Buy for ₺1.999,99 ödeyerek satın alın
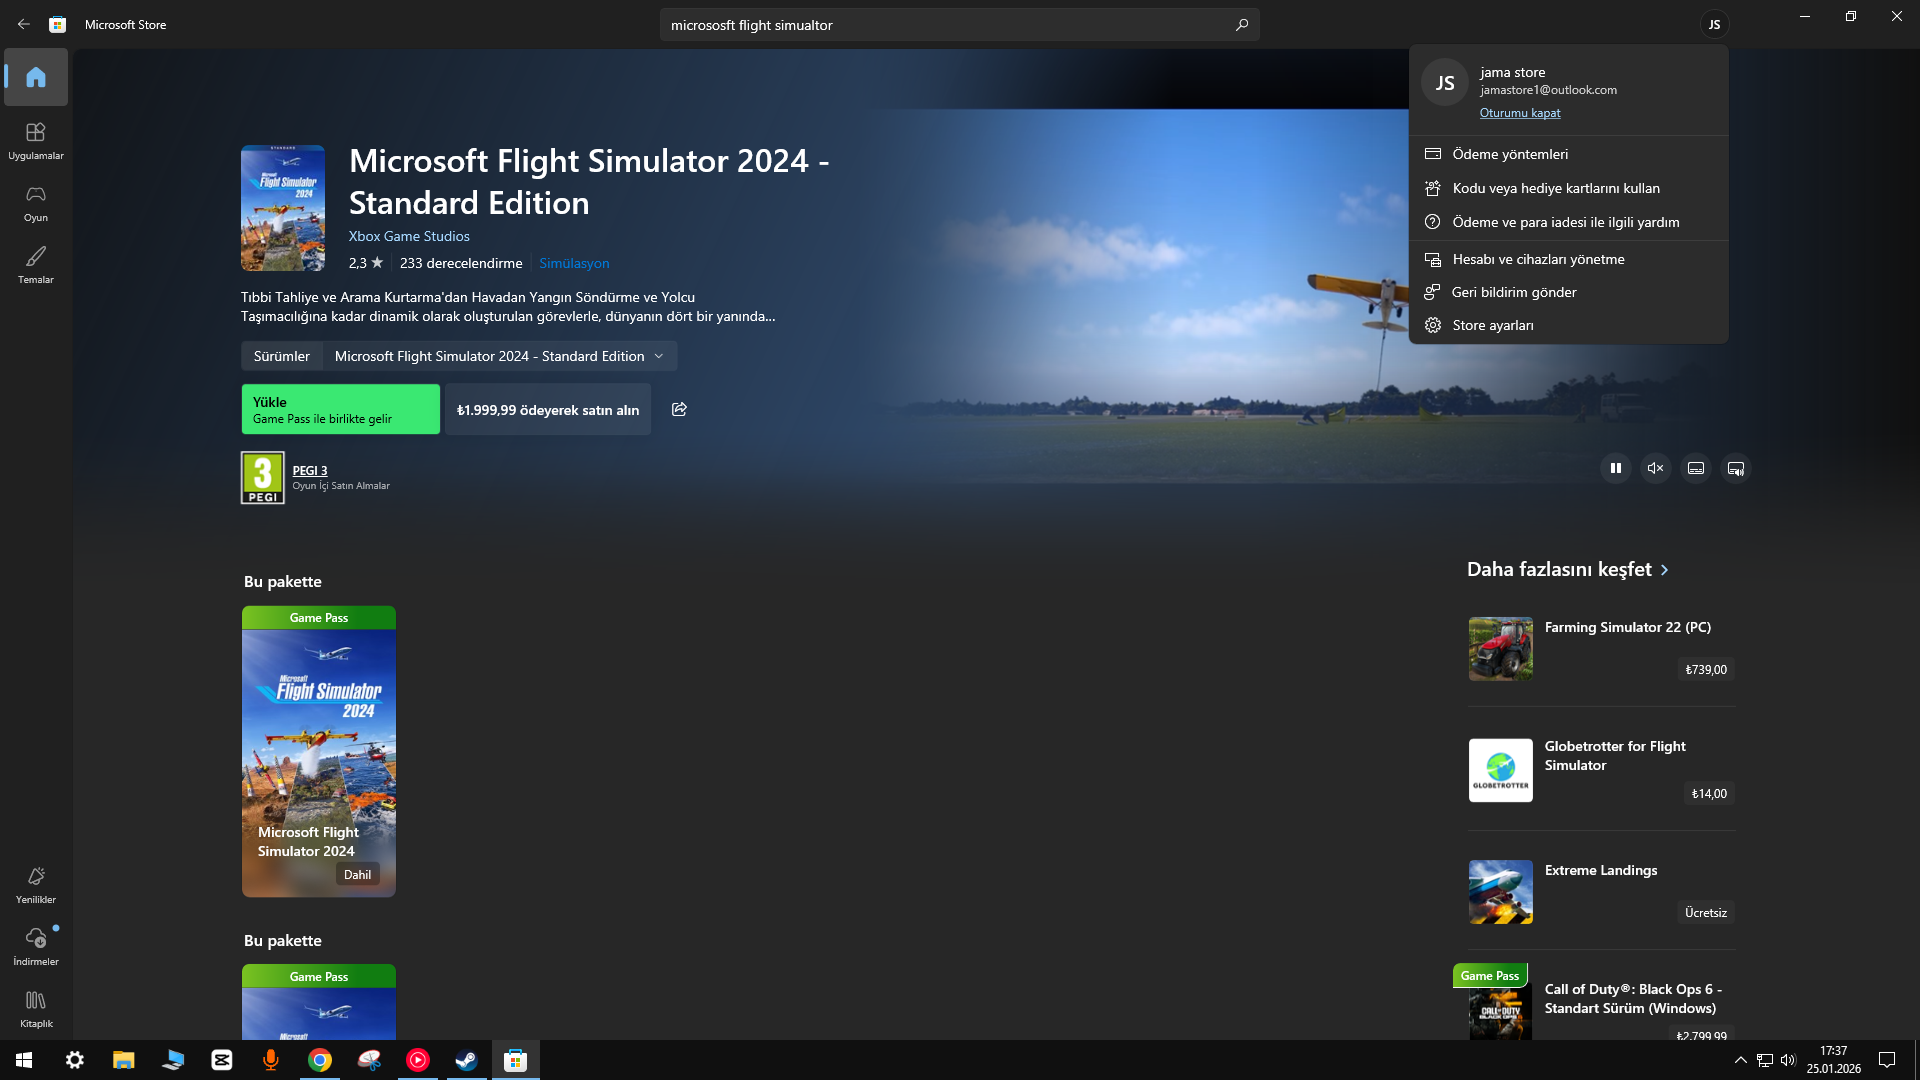 coord(548,409)
